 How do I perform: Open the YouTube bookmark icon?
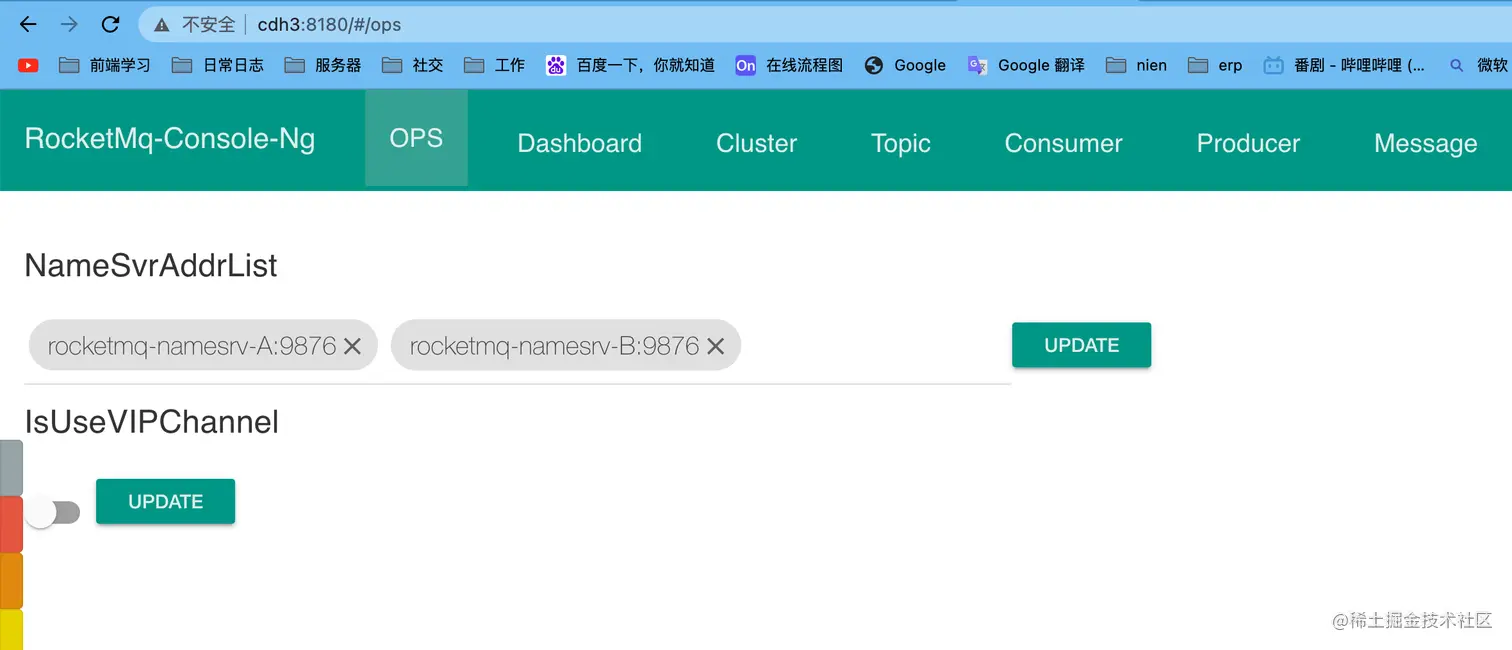28,65
